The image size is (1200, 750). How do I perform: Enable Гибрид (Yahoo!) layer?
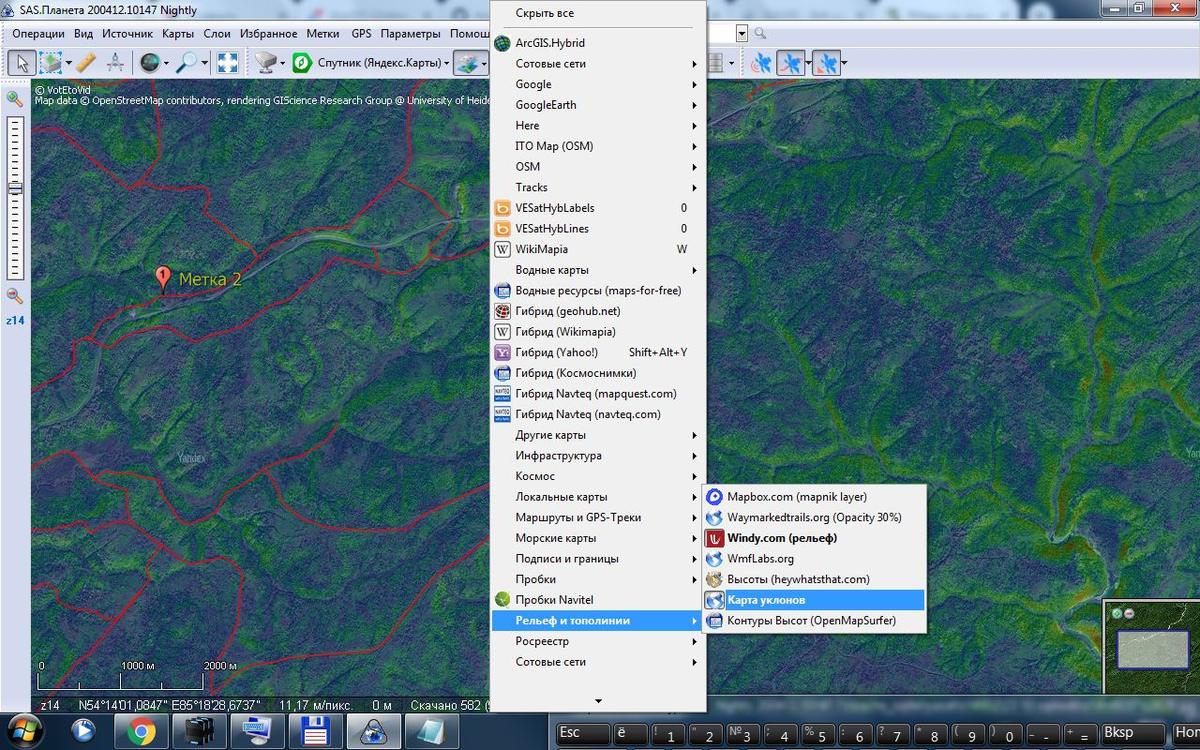click(598, 352)
